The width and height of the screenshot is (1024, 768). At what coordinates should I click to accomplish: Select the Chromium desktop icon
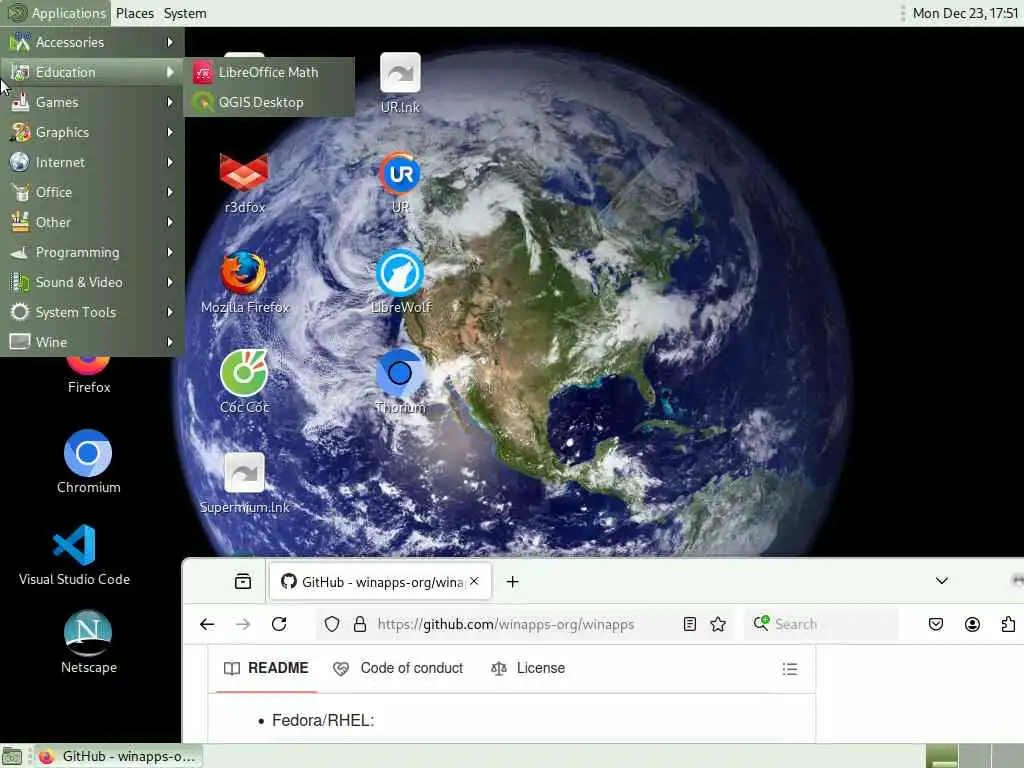tap(89, 461)
